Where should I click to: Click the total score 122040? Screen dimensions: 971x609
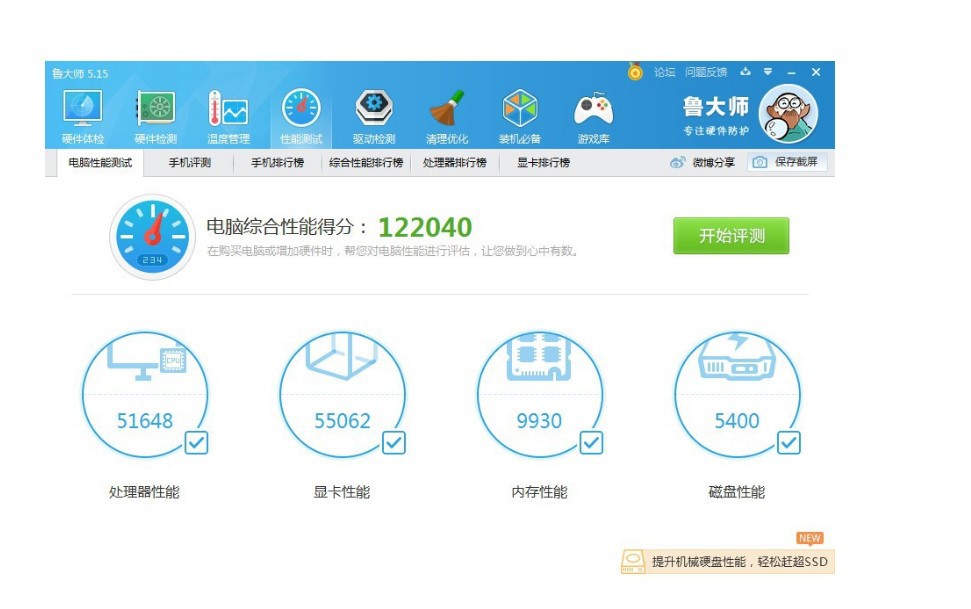coord(425,227)
